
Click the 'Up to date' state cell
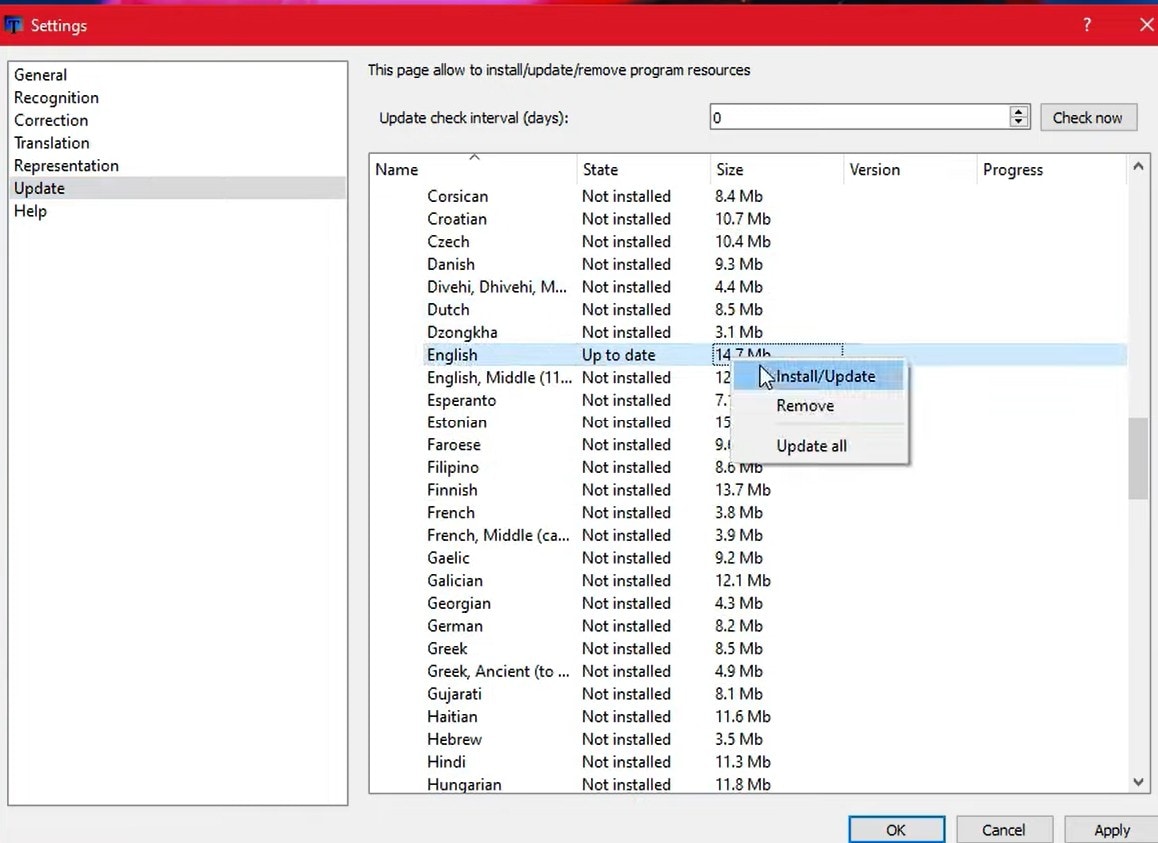(x=619, y=355)
